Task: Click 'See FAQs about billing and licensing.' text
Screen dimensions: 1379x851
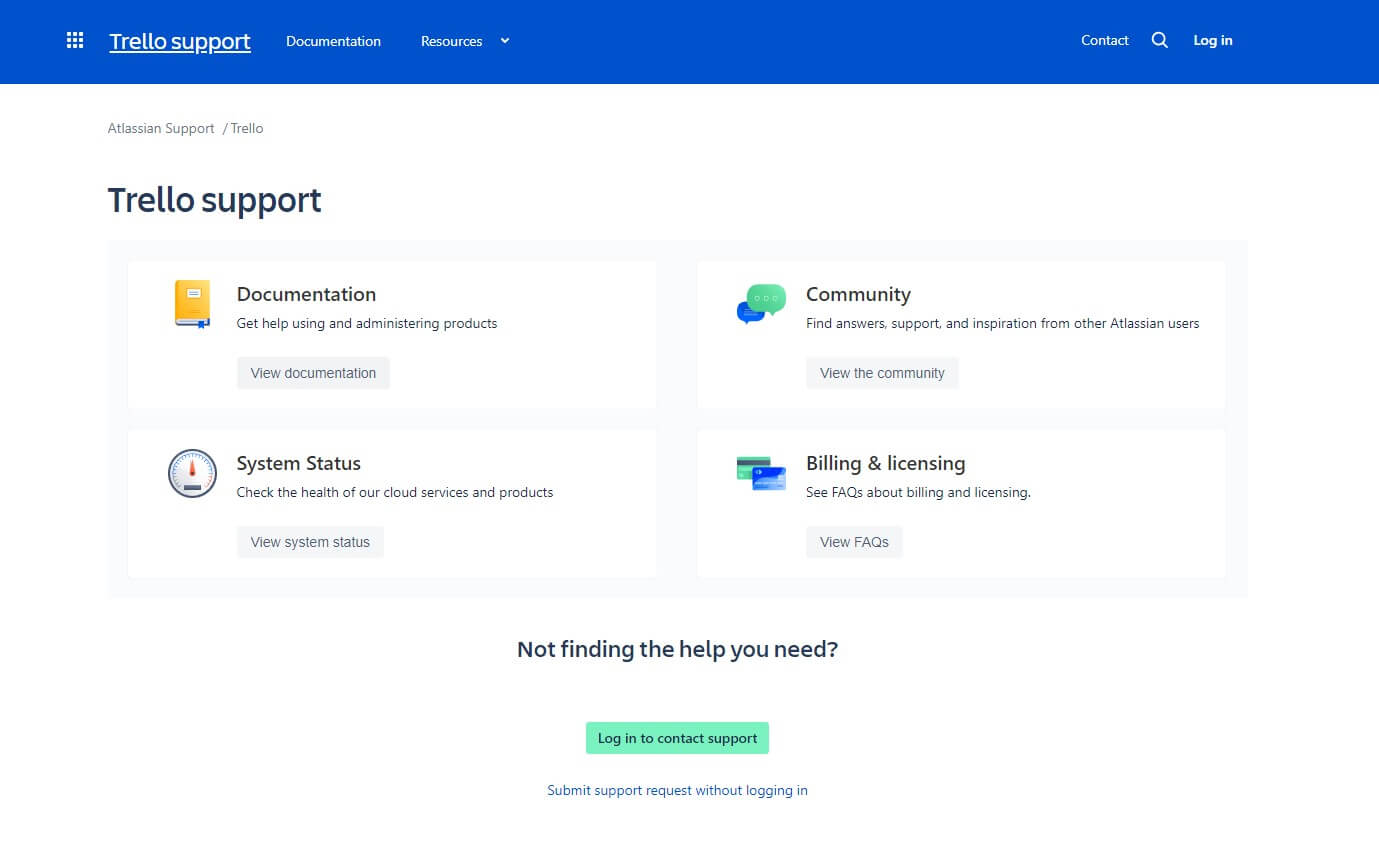Action: click(918, 492)
